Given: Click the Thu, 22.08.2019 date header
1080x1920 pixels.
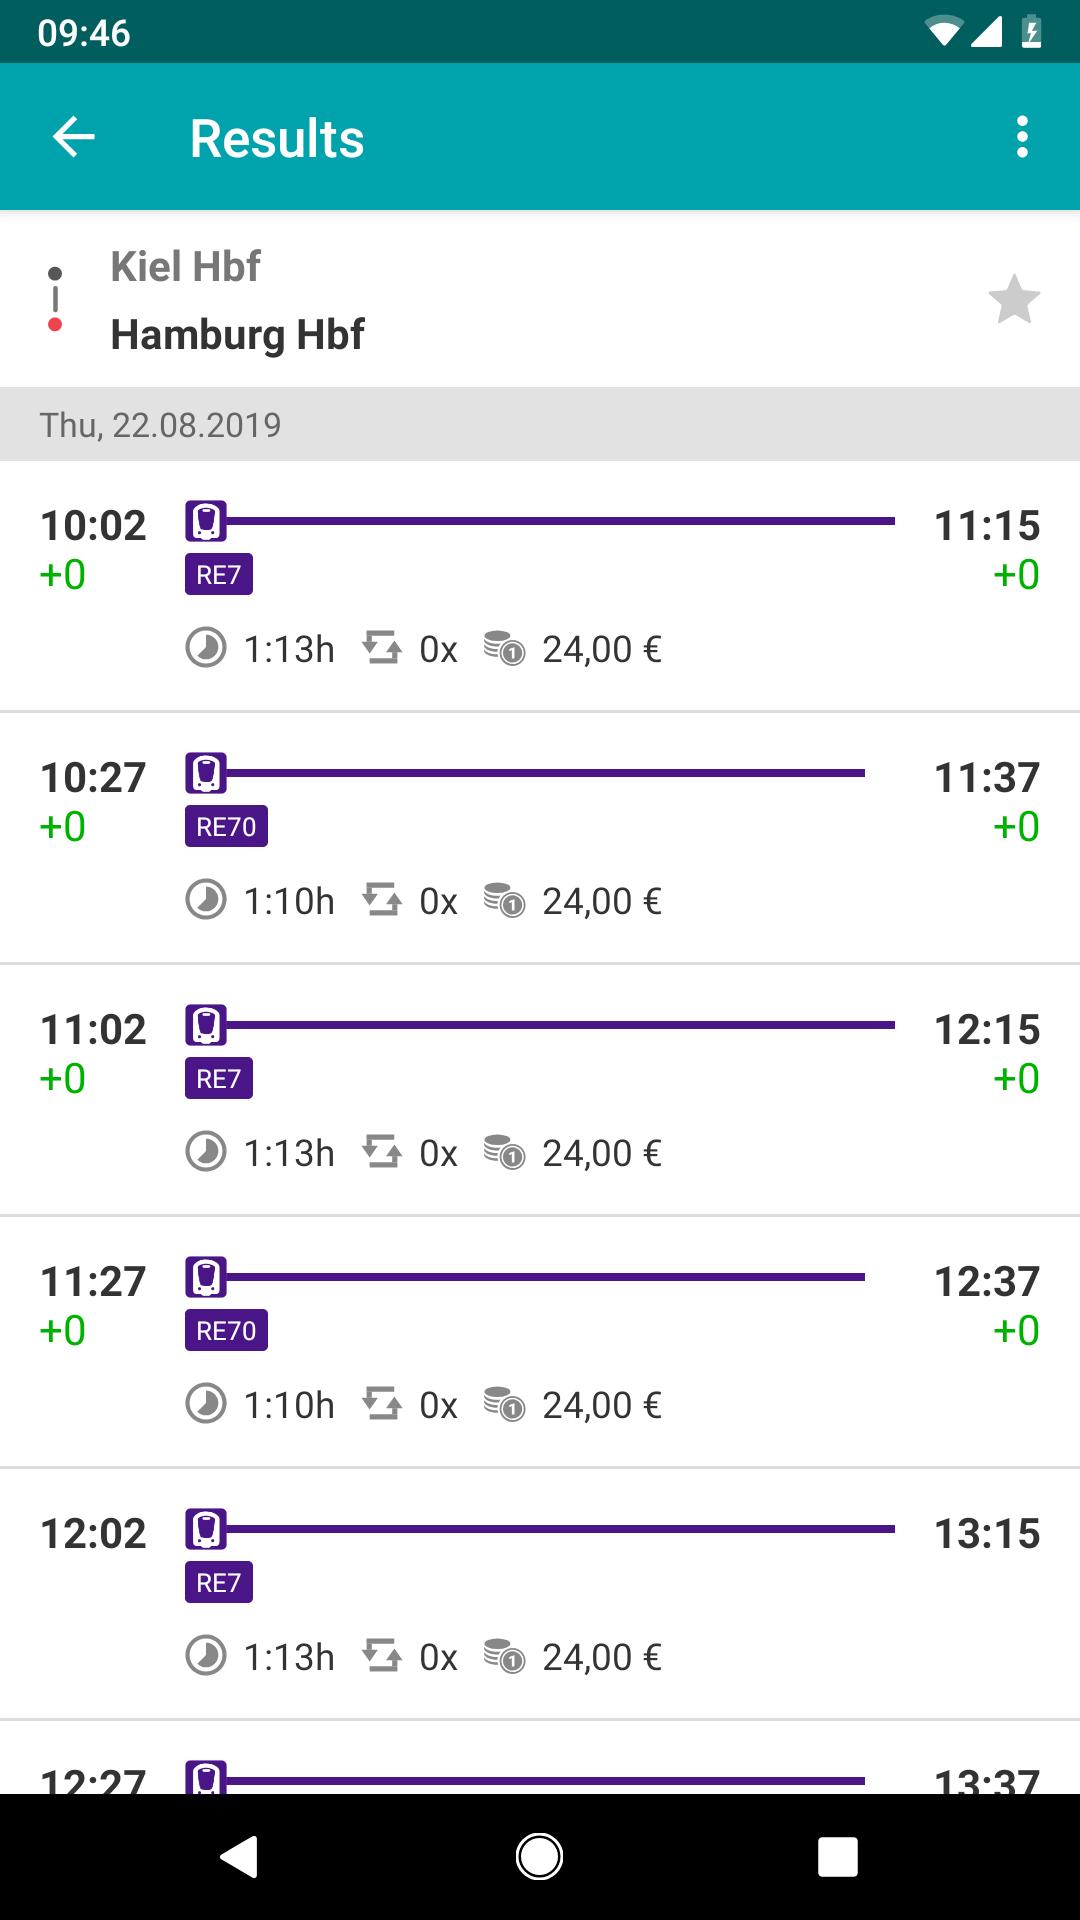Looking at the screenshot, I should 160,425.
